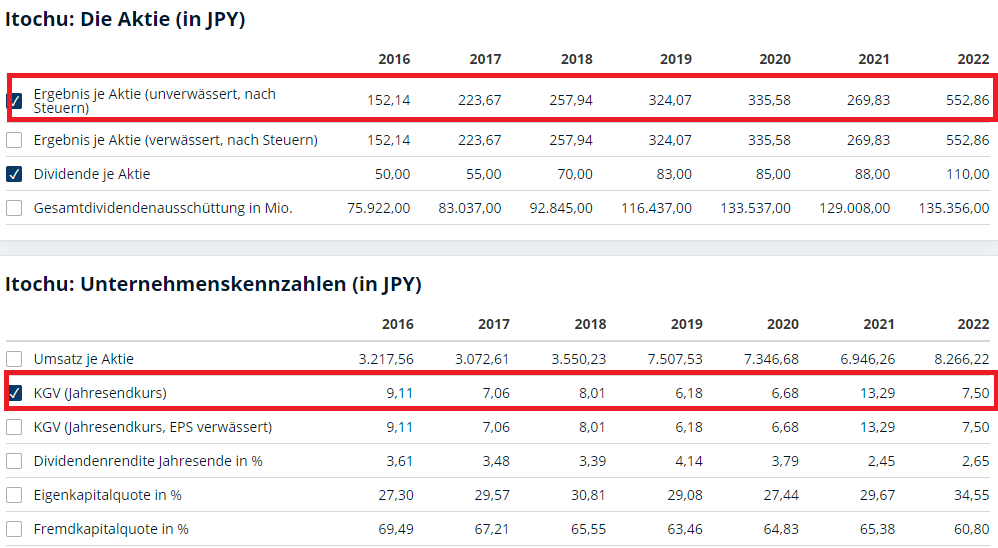Check the Umsatz je Aktie box
Viewport: 998px width, 548px height.
coord(14,359)
